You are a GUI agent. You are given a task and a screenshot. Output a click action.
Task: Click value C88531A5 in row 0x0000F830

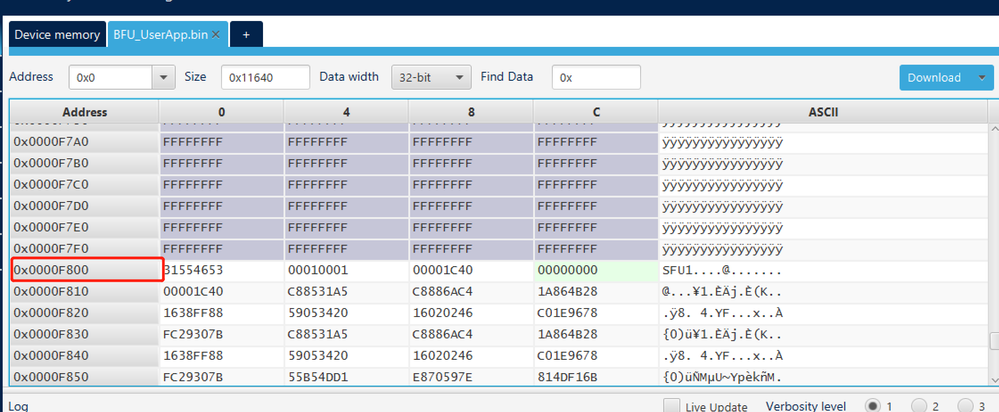click(346, 334)
